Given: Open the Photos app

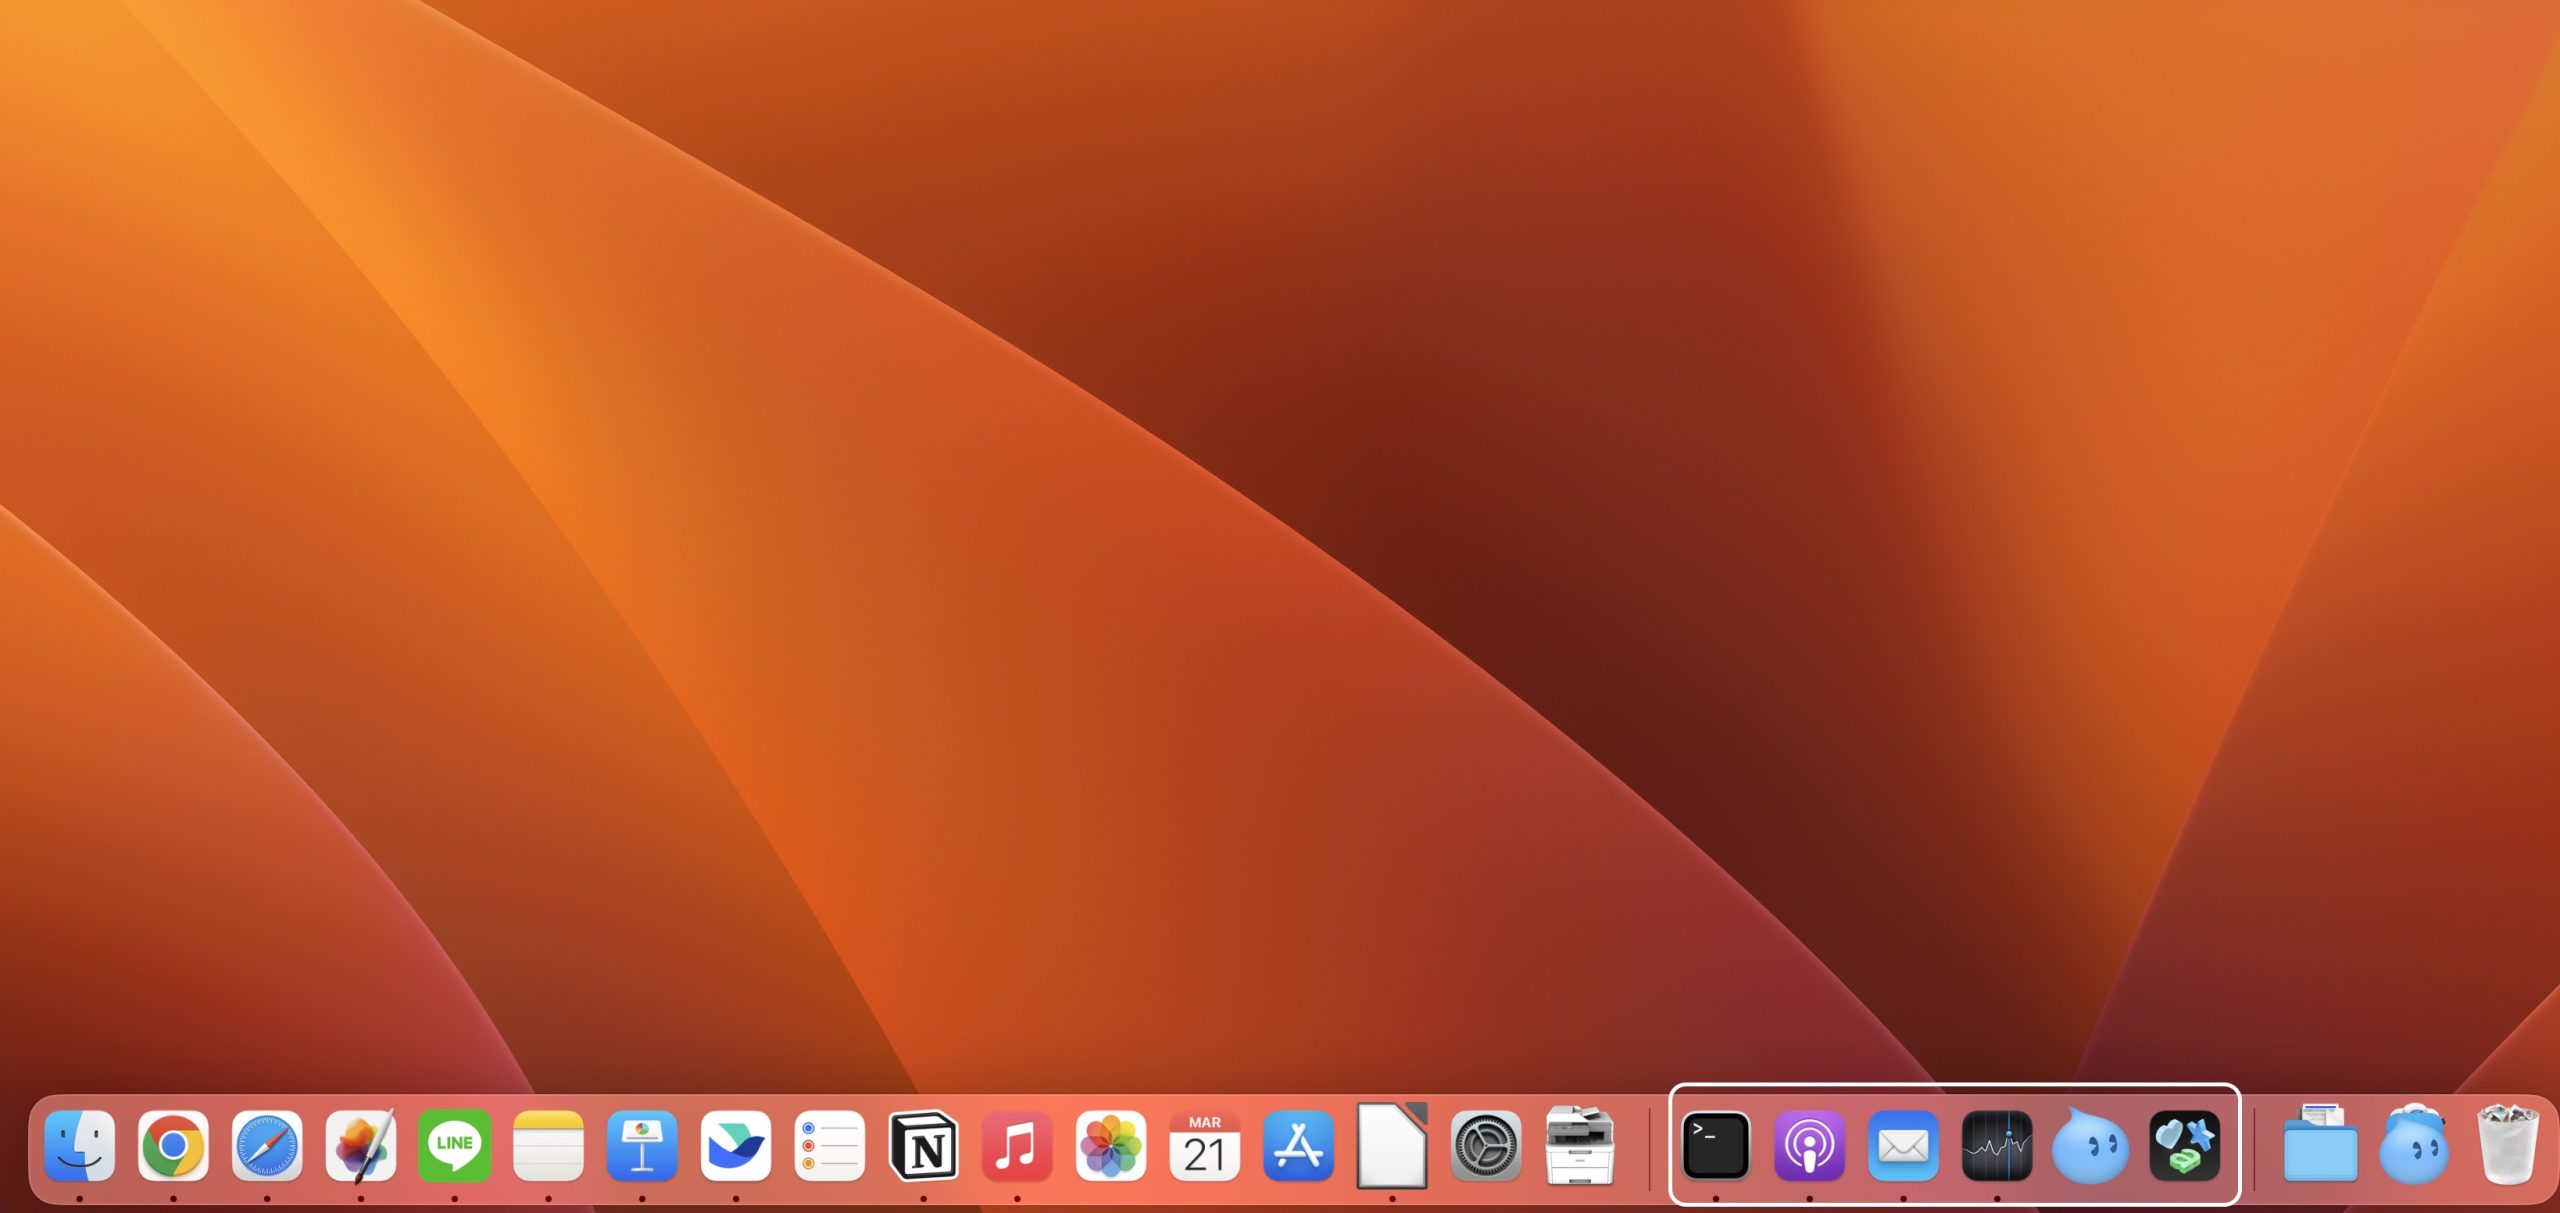Looking at the screenshot, I should point(1111,1145).
